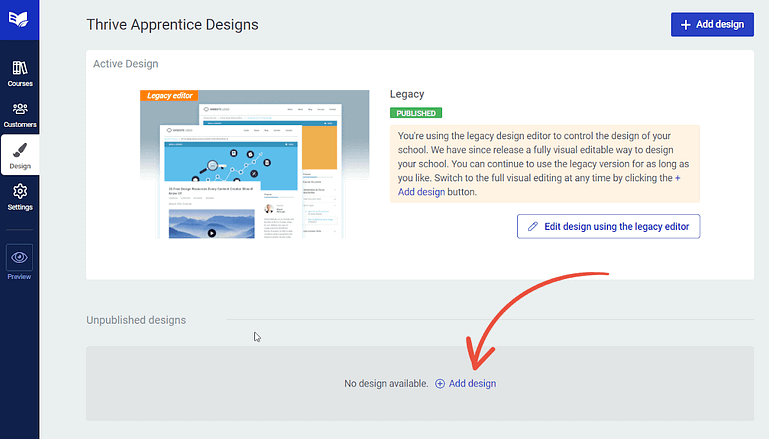The height and width of the screenshot is (439, 769).
Task: Click the Legacy design title
Action: pyautogui.click(x=407, y=94)
